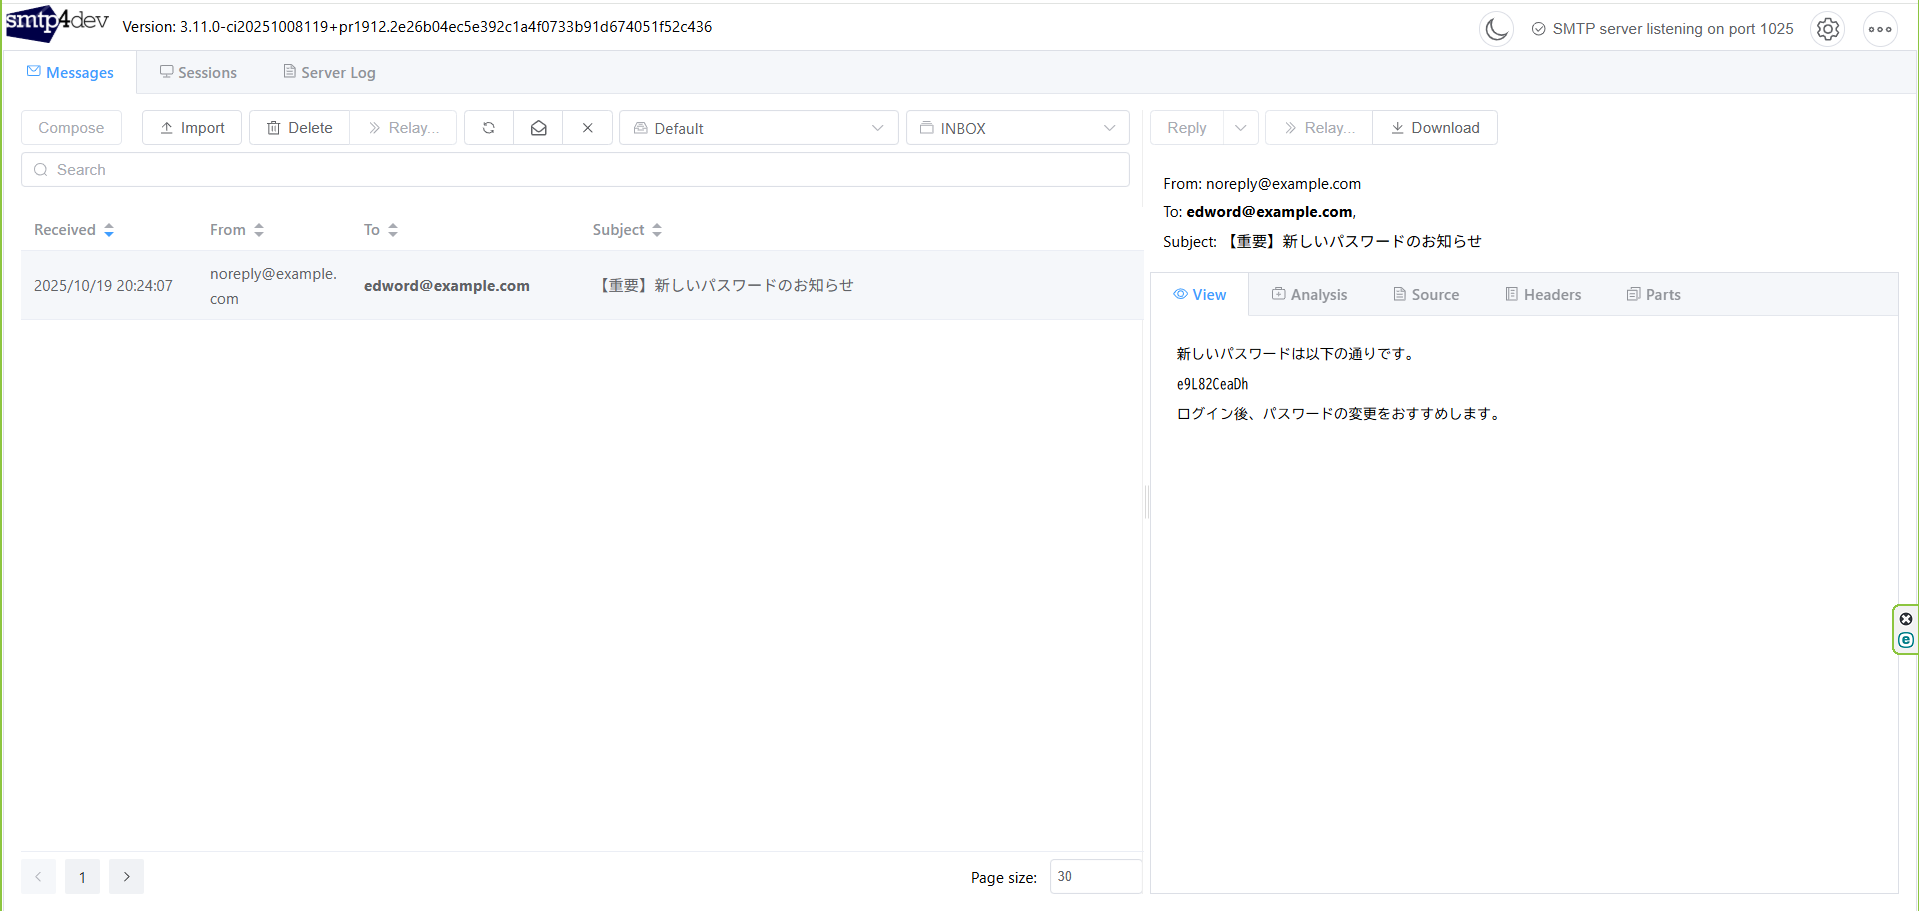The image size is (1919, 911).
Task: Switch to the Sessions tab
Action: pyautogui.click(x=198, y=72)
